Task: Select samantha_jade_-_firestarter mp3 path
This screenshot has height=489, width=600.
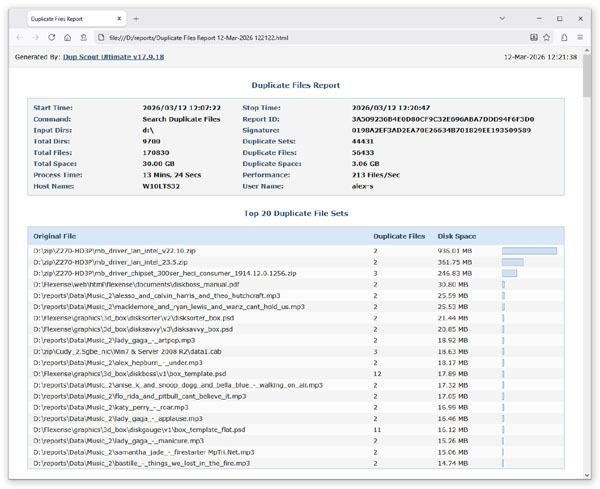Action: (144, 452)
